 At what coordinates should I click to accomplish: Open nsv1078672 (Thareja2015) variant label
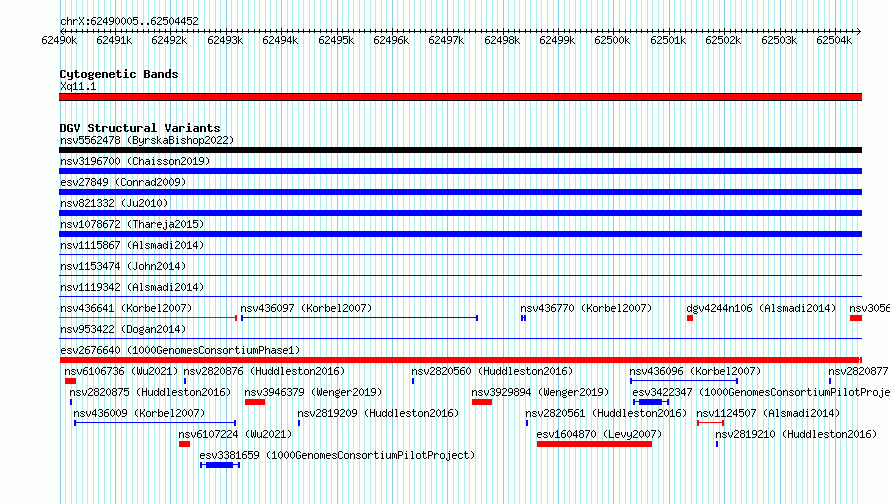tap(132, 224)
